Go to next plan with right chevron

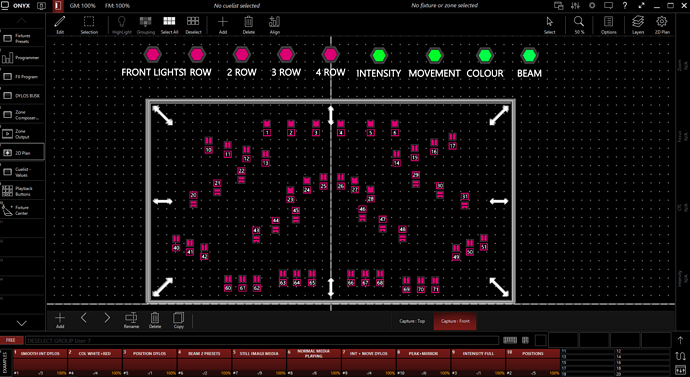pyautogui.click(x=107, y=318)
